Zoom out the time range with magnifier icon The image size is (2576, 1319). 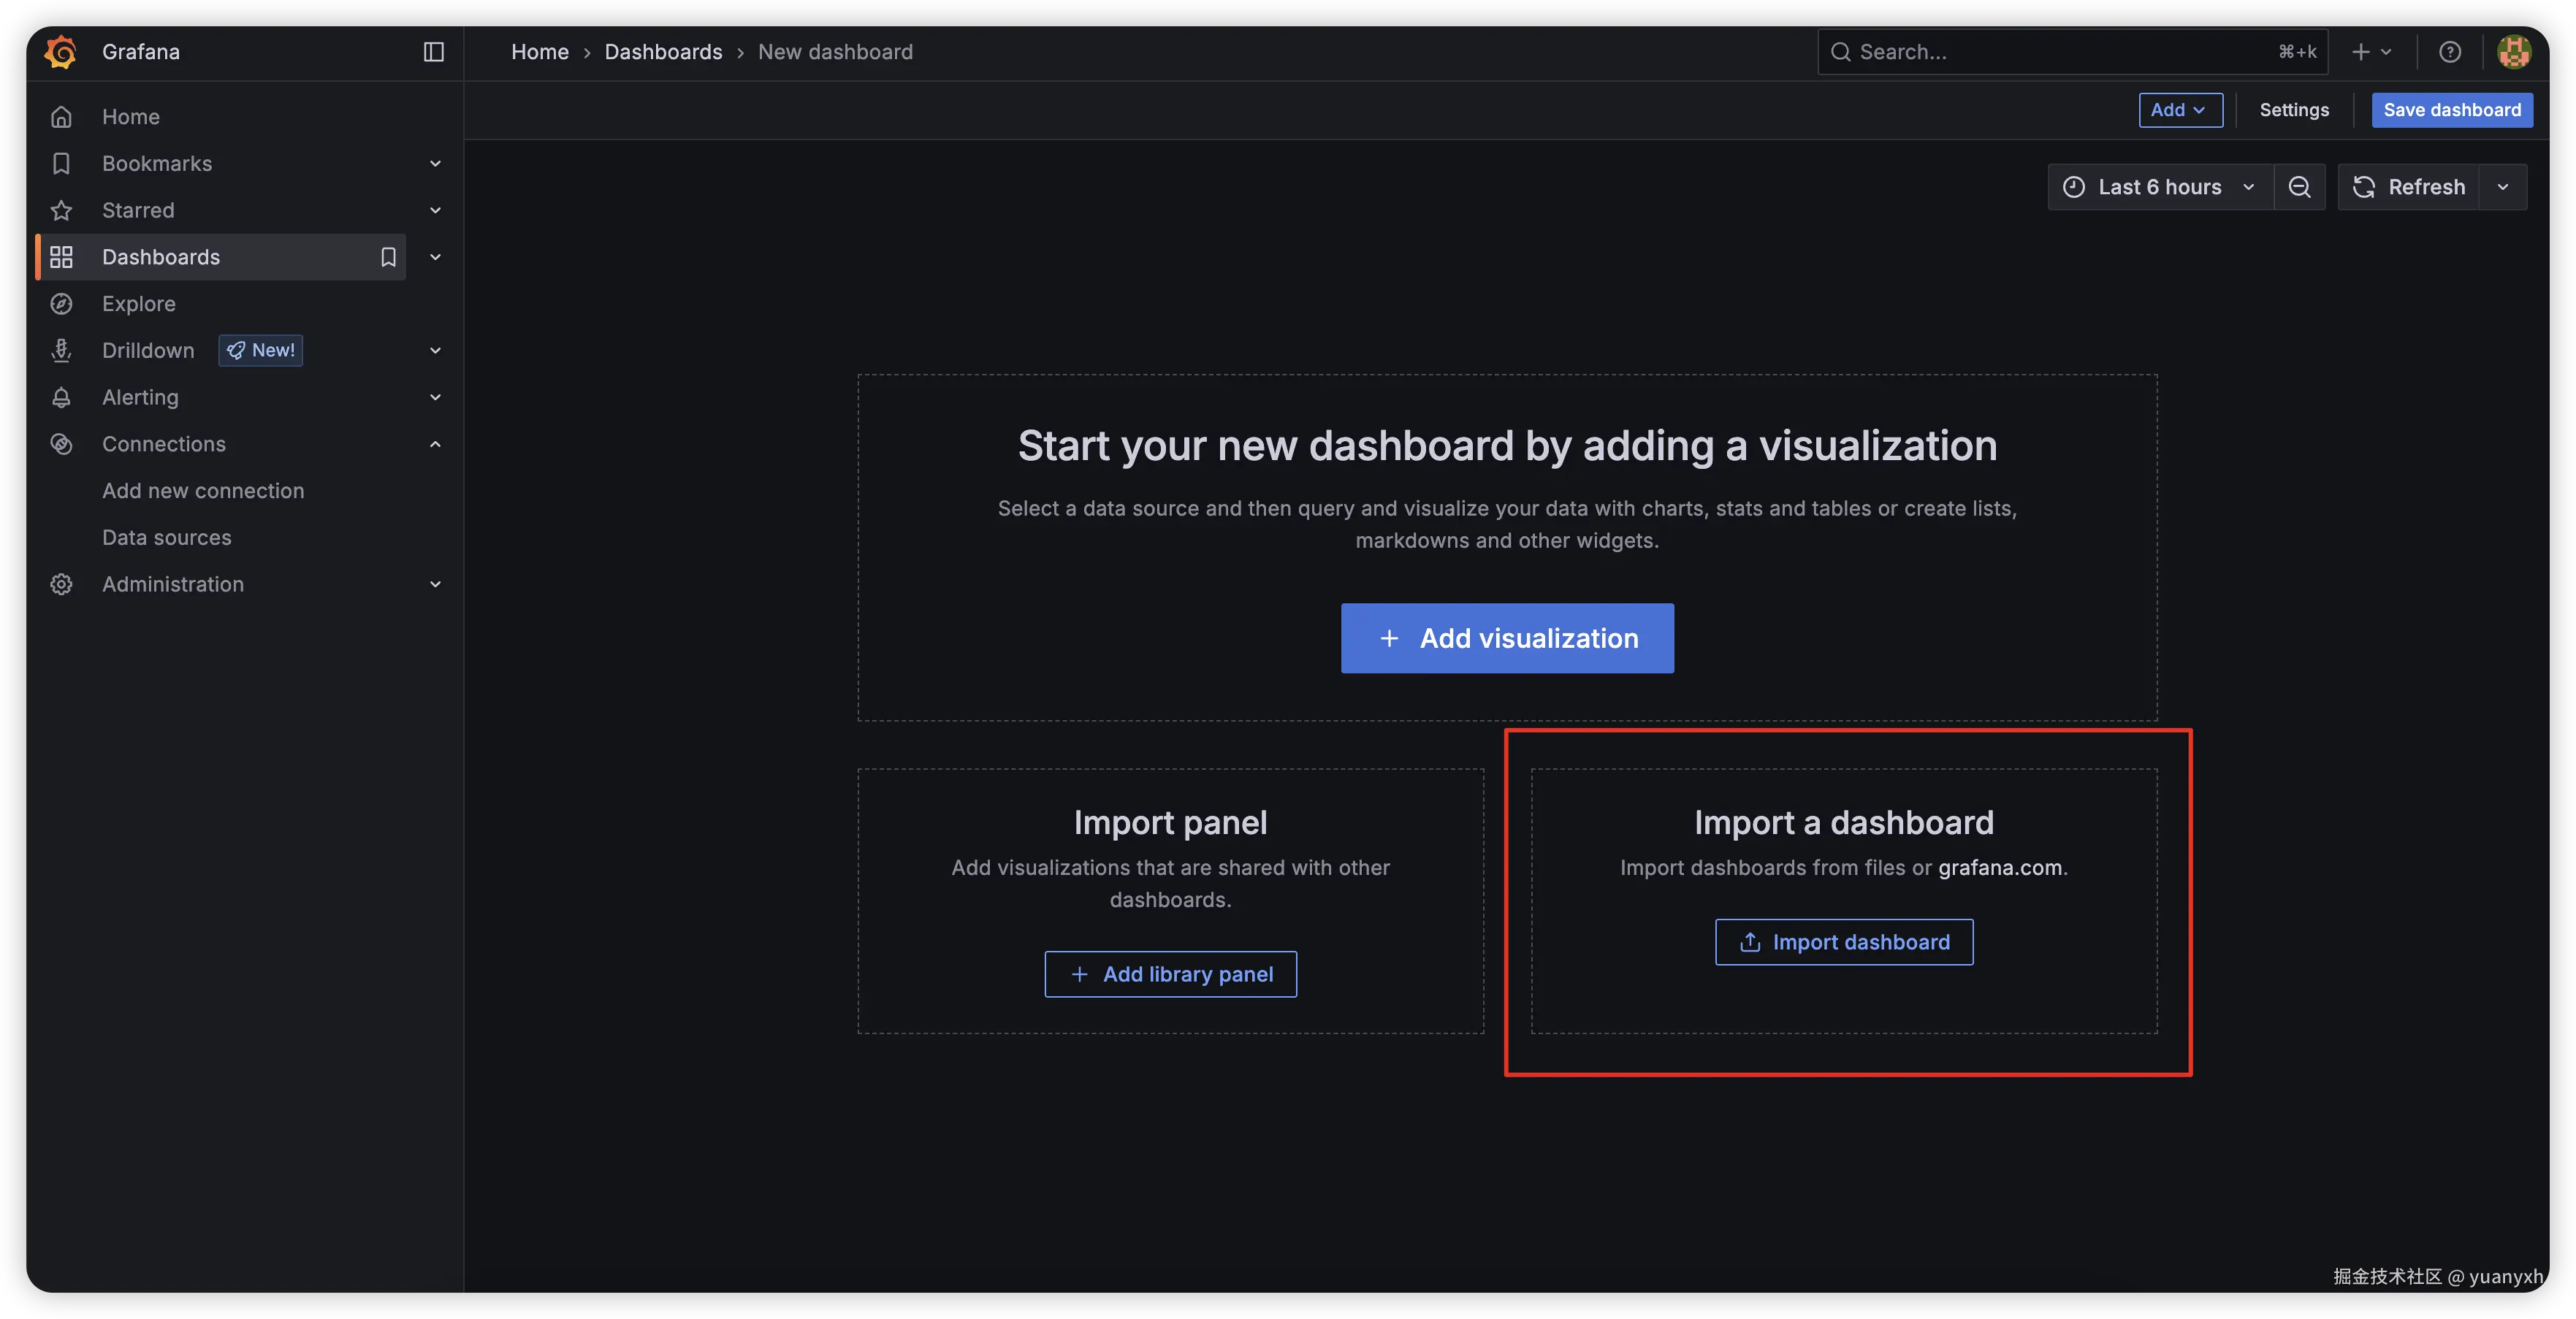(2300, 186)
